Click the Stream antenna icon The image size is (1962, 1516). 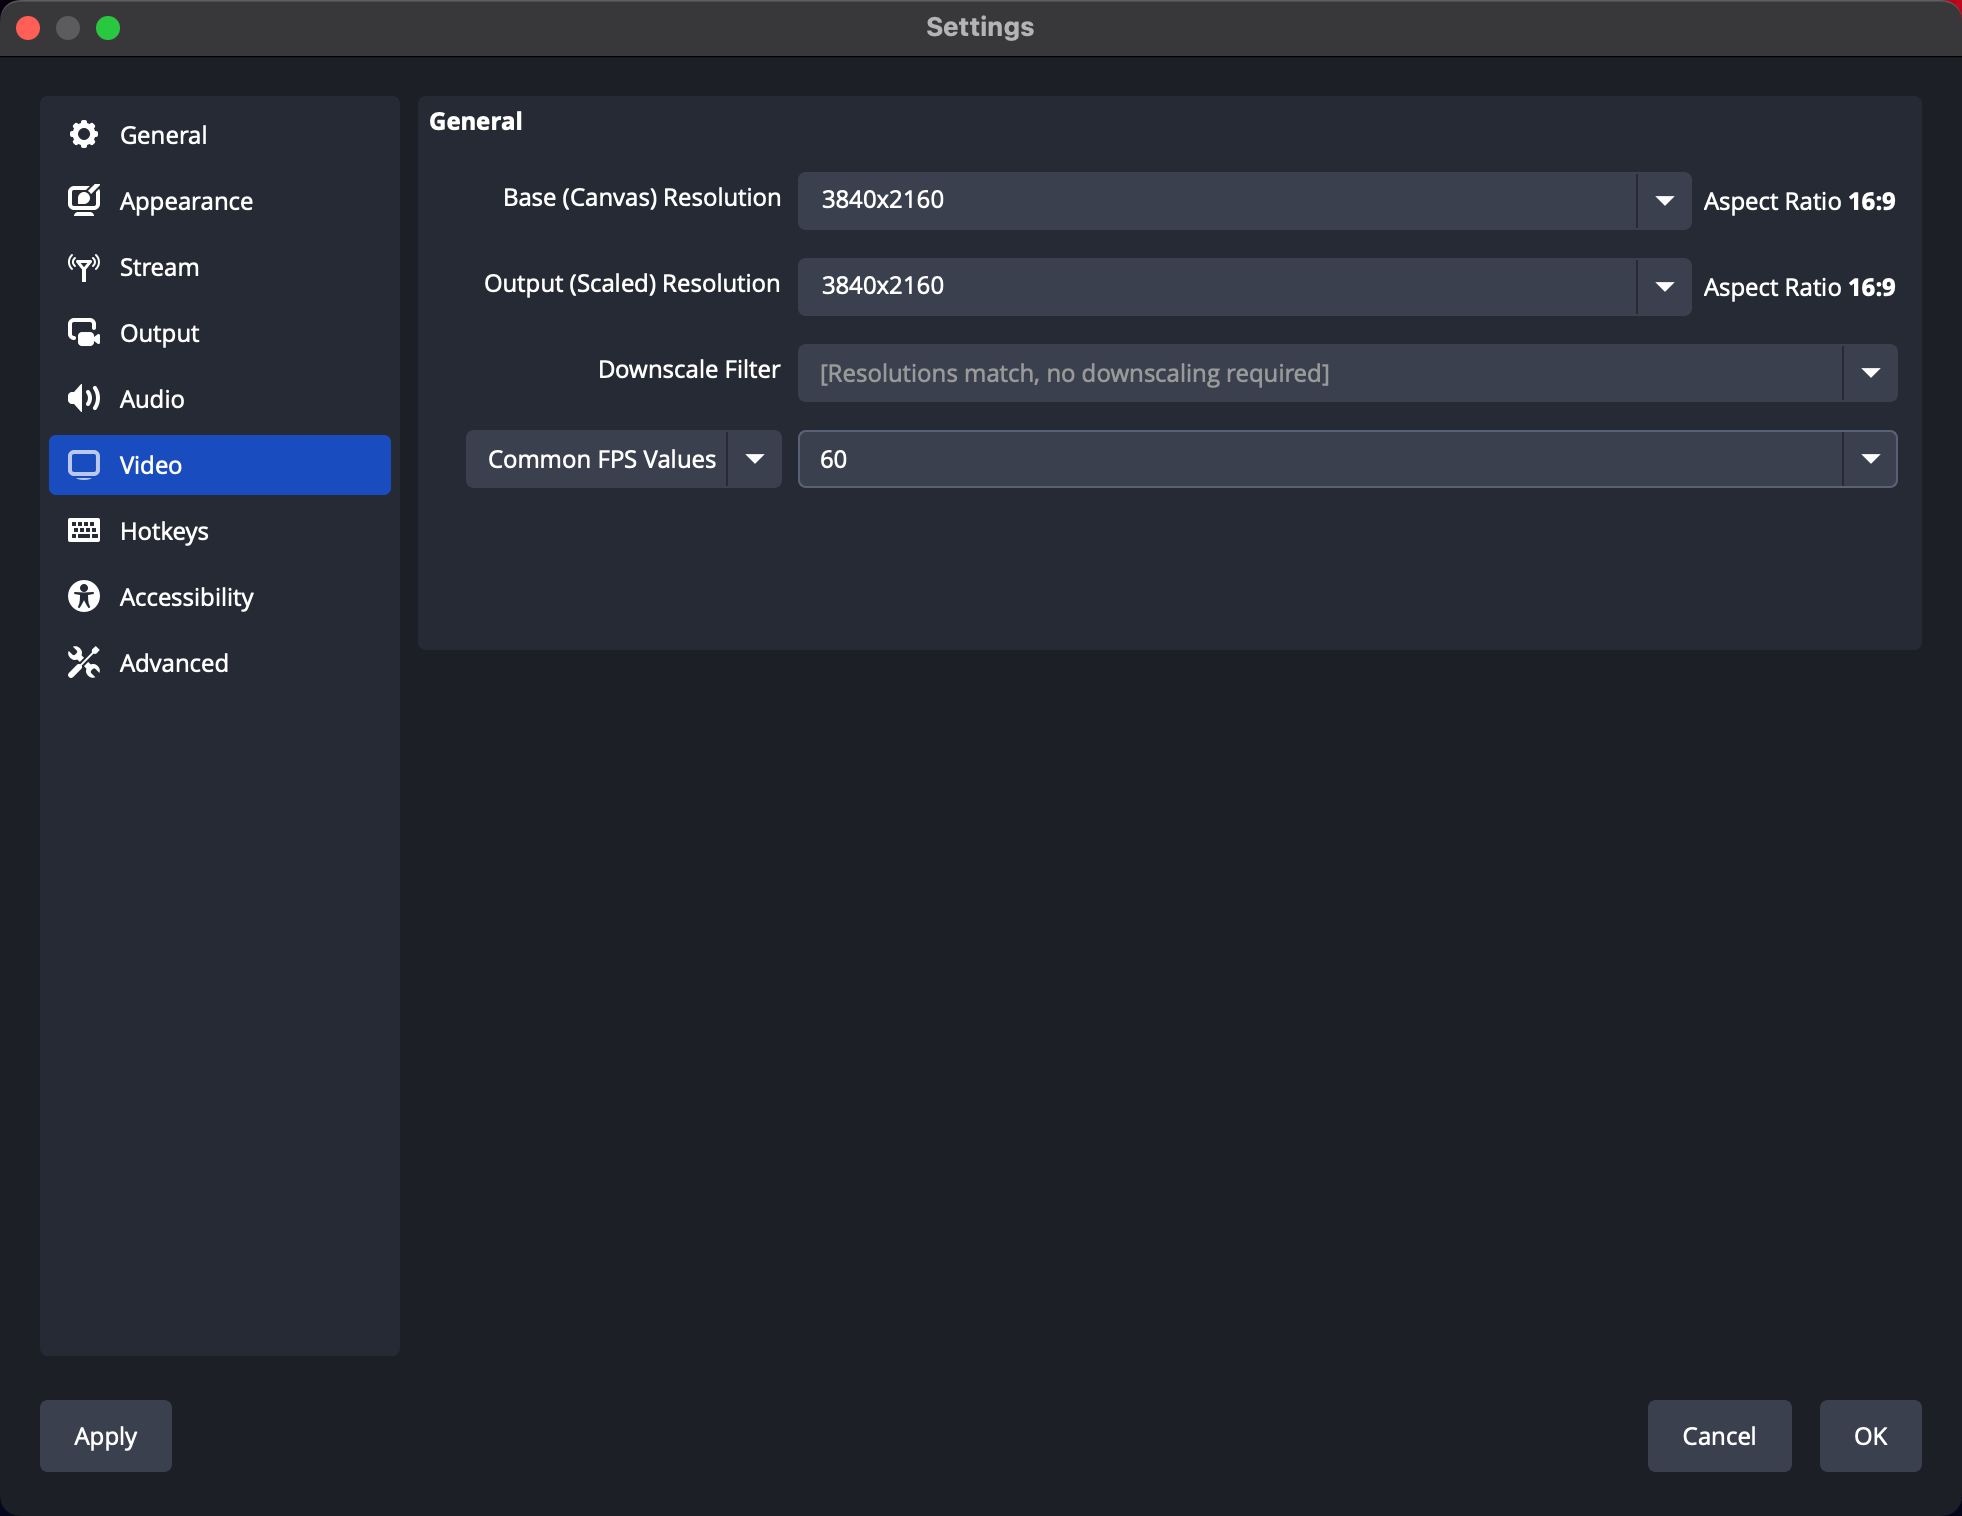tap(84, 267)
